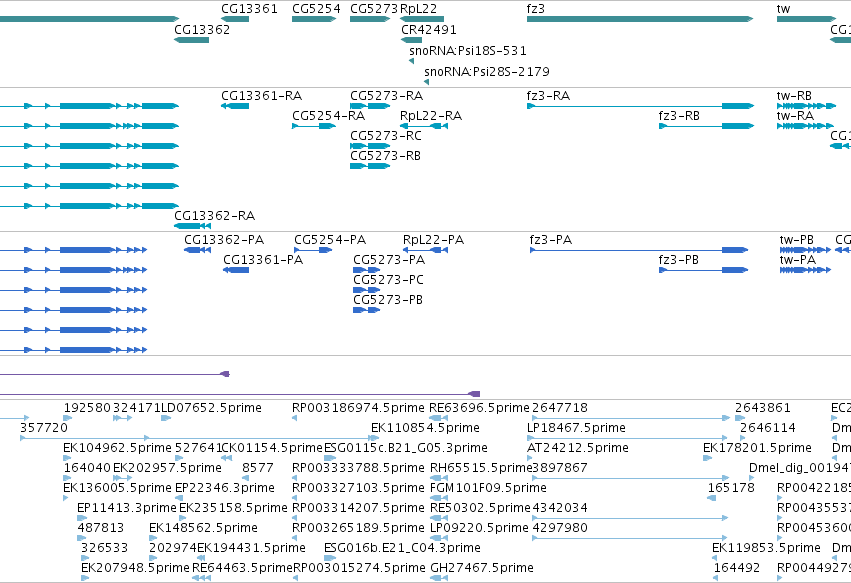The width and height of the screenshot is (851, 583).
Task: Click the EST labeled 2647718
Action: coord(560,408)
